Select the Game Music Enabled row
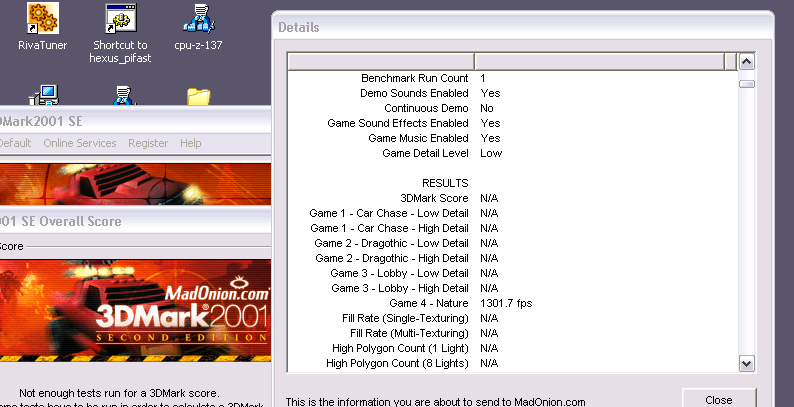This screenshot has height=407, width=794. [512, 138]
